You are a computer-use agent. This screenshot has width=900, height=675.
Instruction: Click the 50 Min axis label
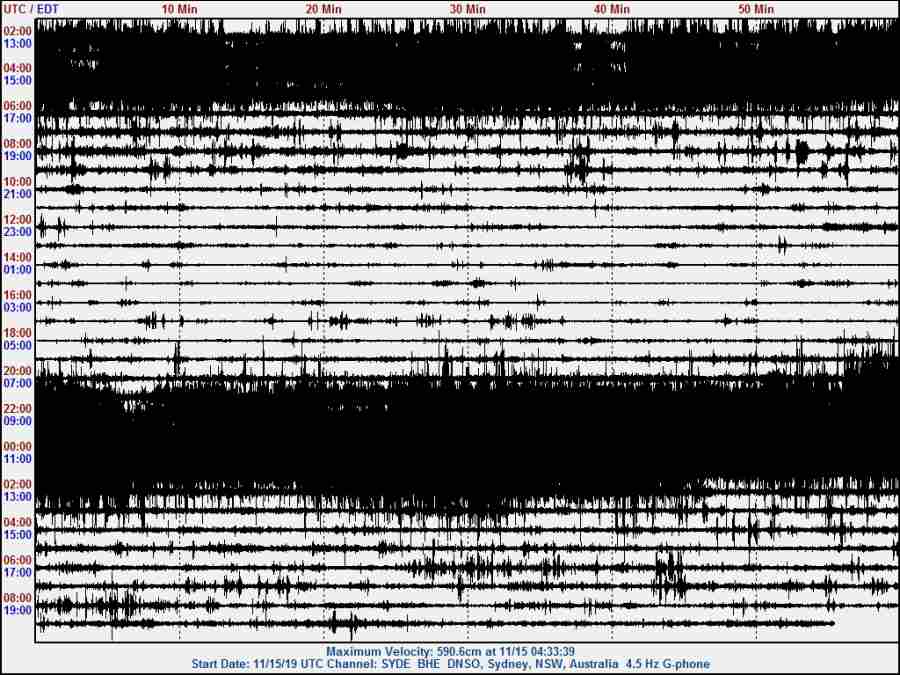(x=756, y=8)
